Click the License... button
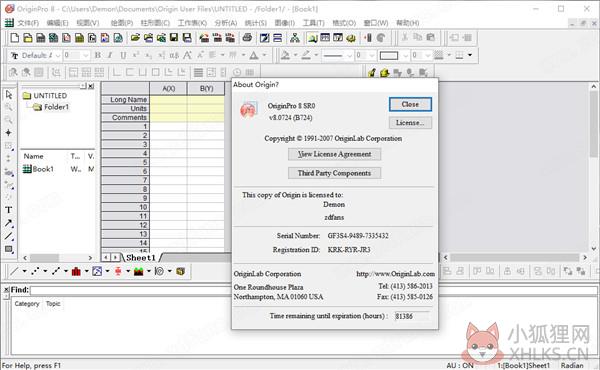Viewport: 600px width, 370px height. tap(410, 123)
